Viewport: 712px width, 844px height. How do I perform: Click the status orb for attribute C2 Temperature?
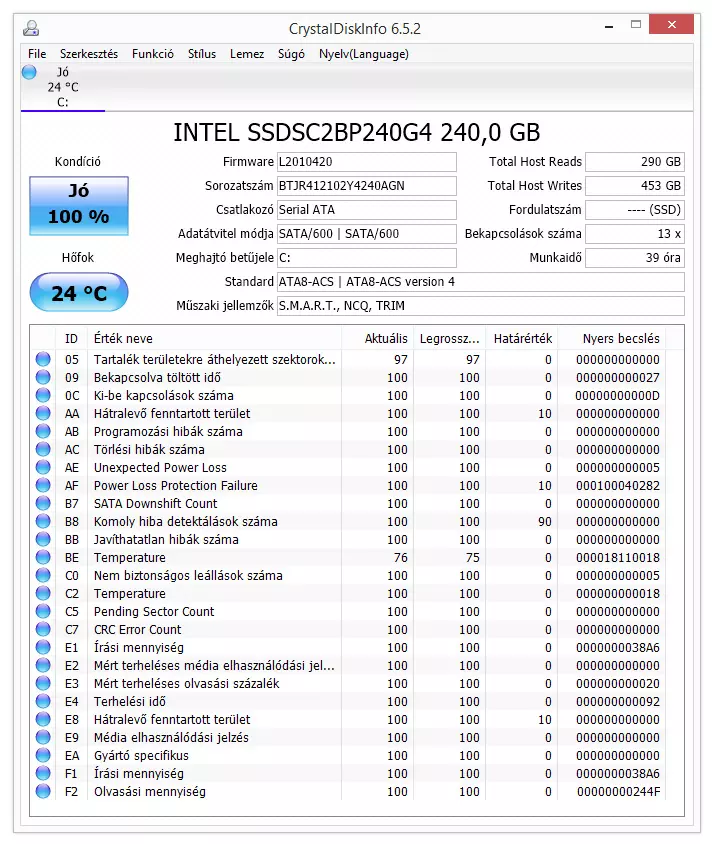pyautogui.click(x=43, y=593)
